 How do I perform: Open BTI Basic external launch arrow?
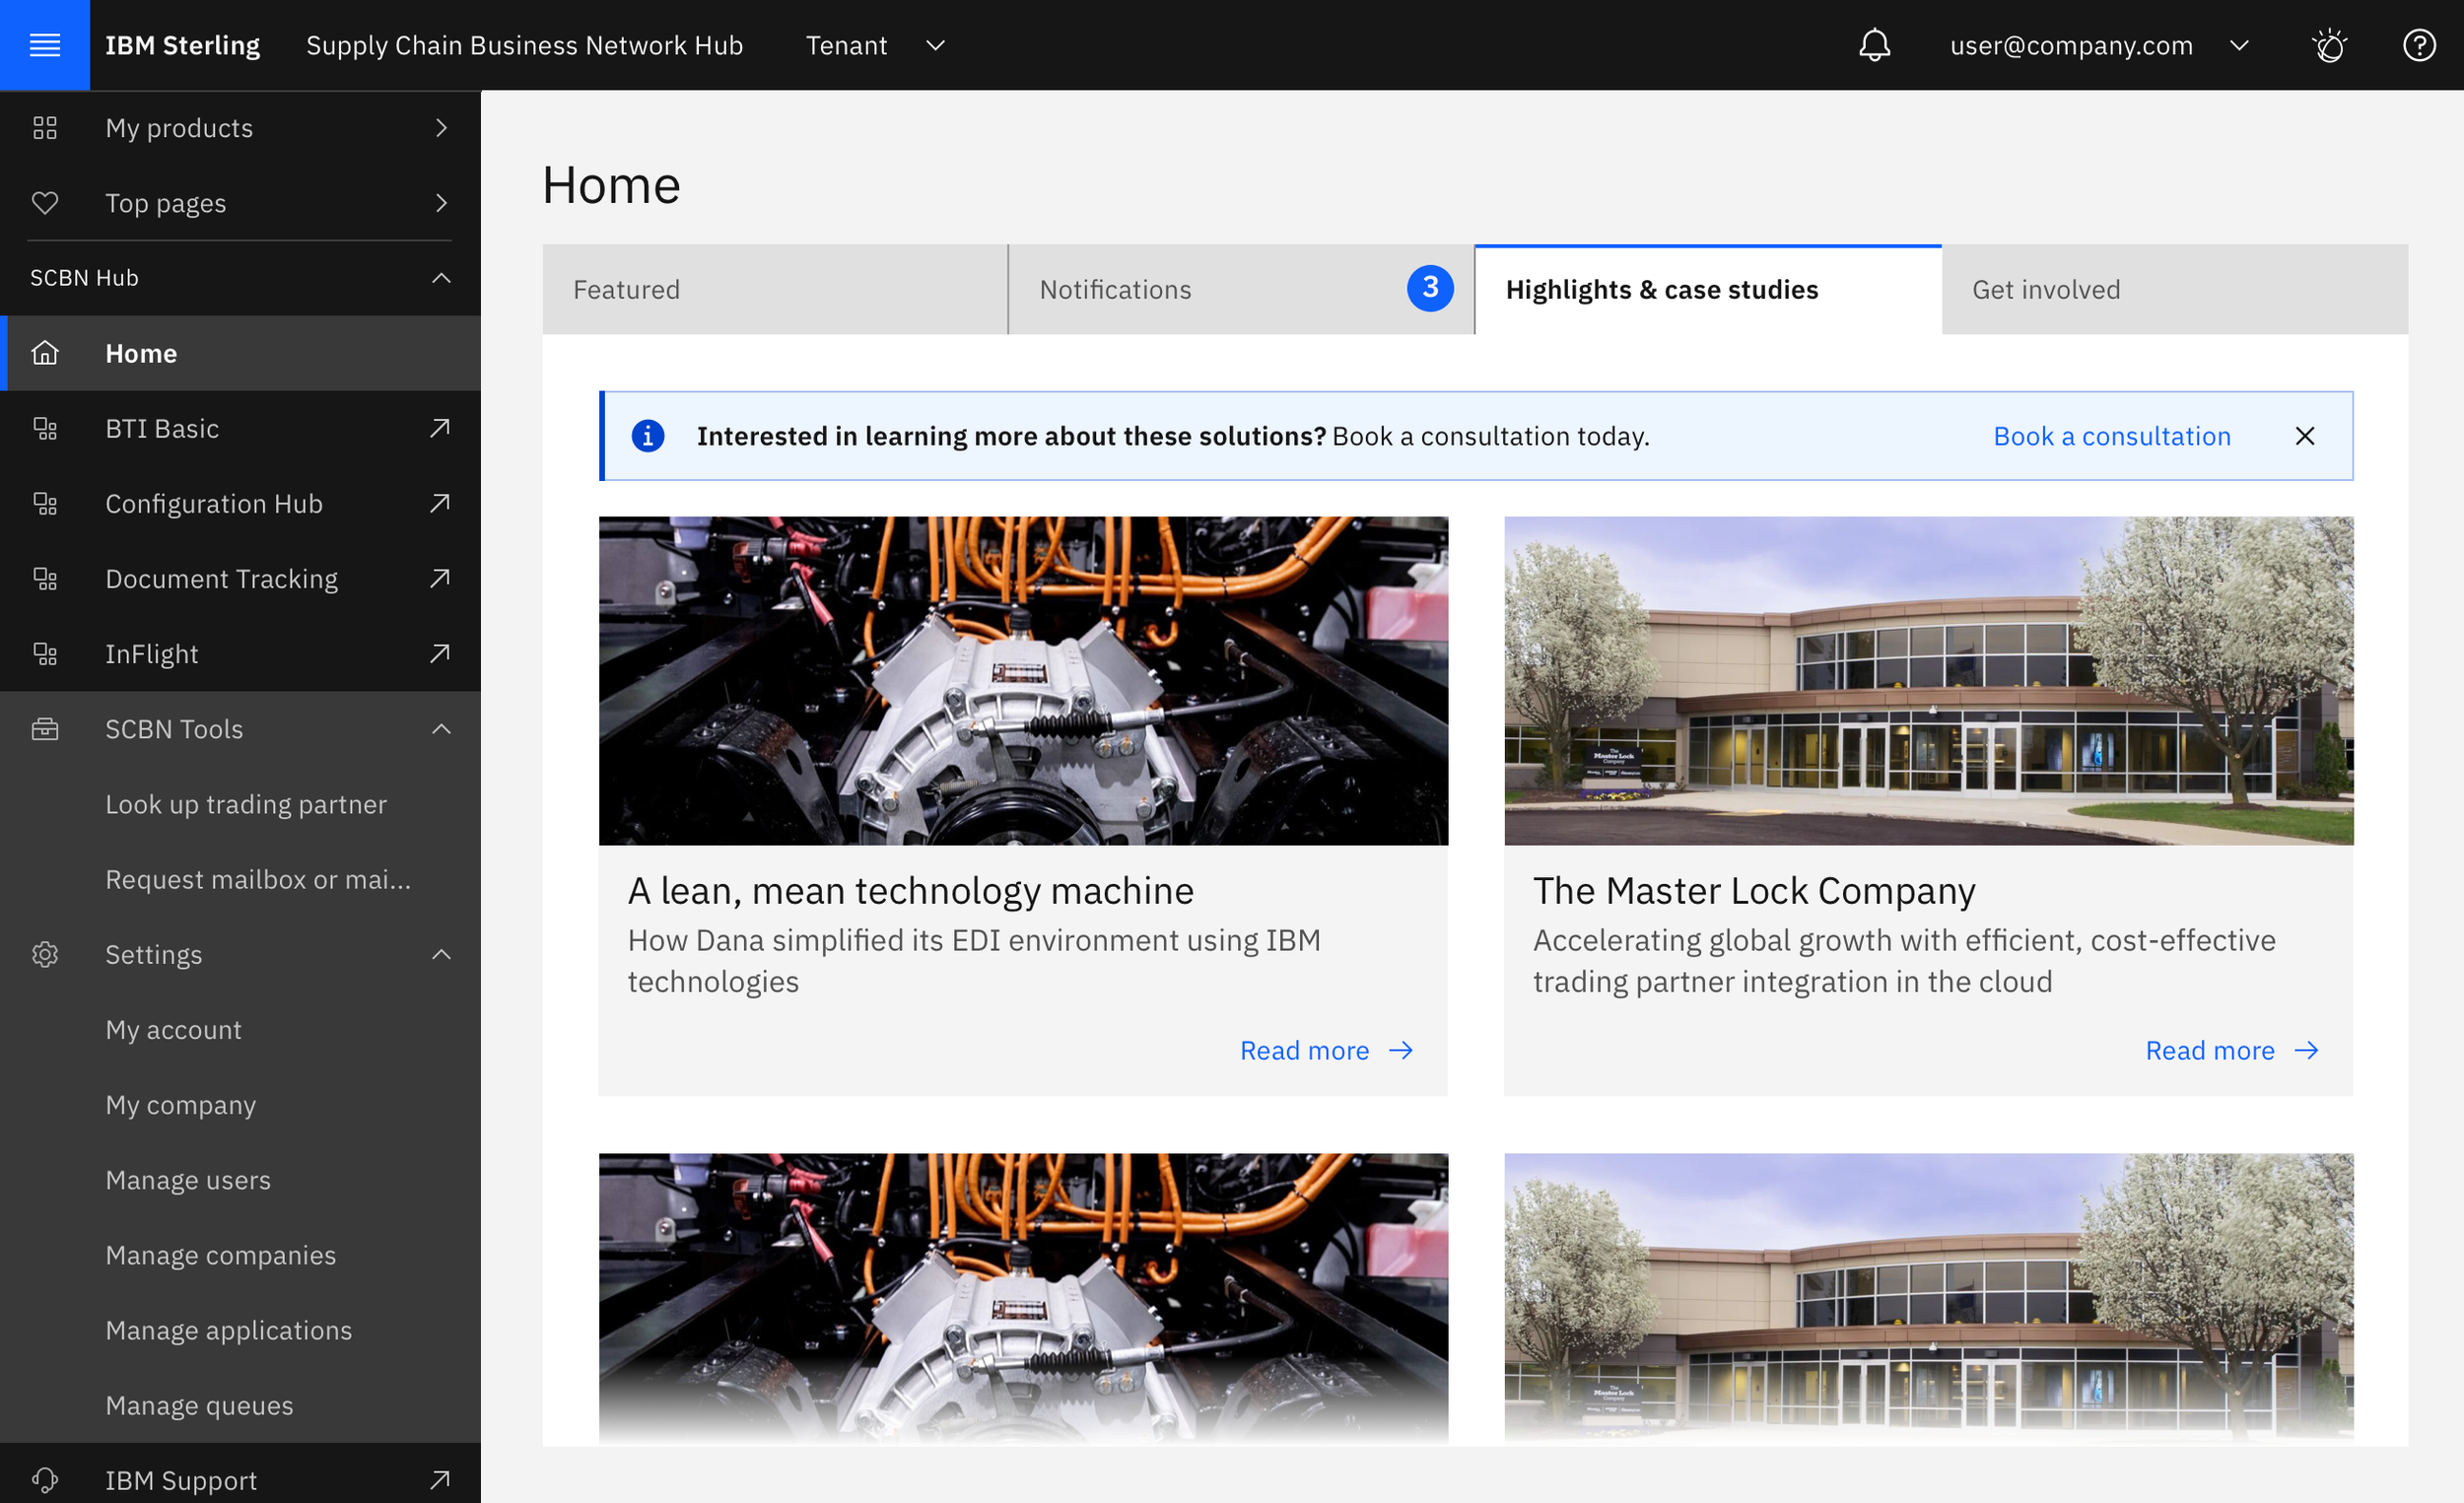[440, 428]
